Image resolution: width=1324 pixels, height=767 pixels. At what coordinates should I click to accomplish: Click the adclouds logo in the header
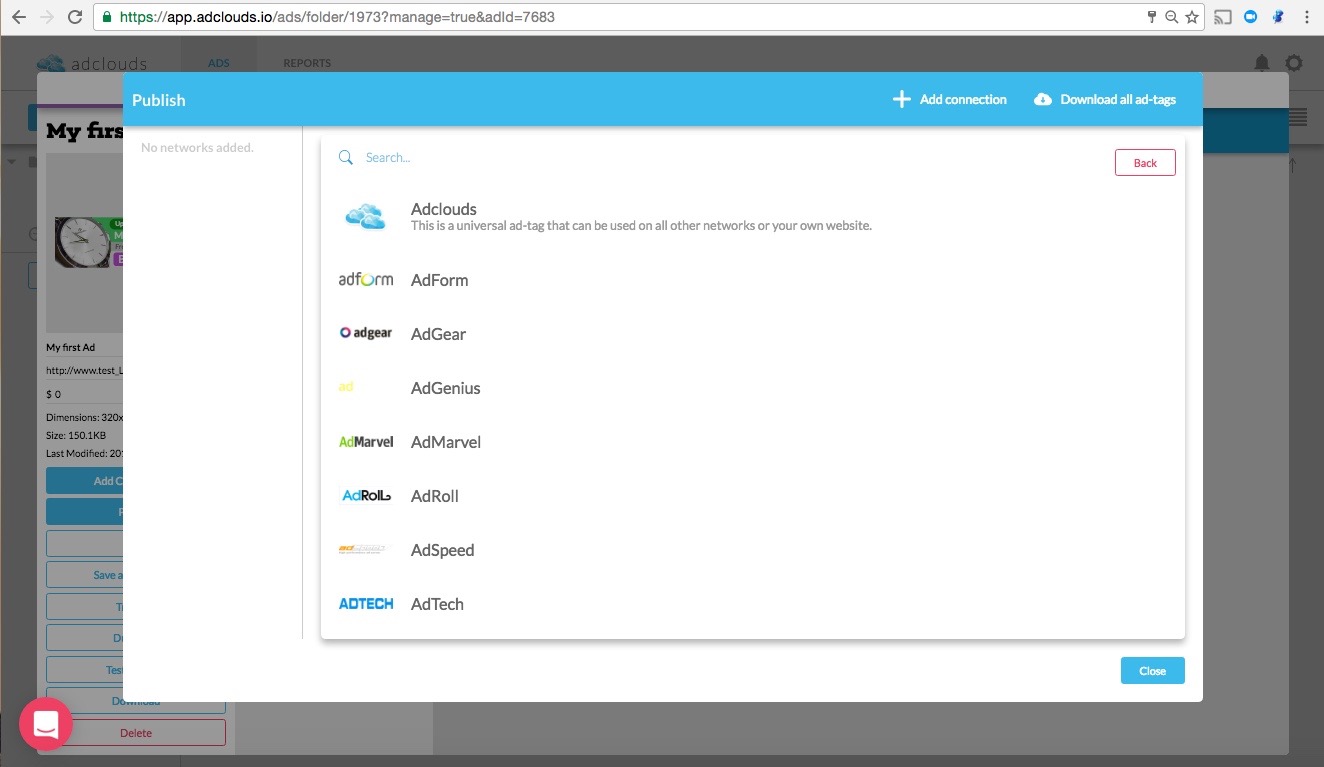(92, 63)
